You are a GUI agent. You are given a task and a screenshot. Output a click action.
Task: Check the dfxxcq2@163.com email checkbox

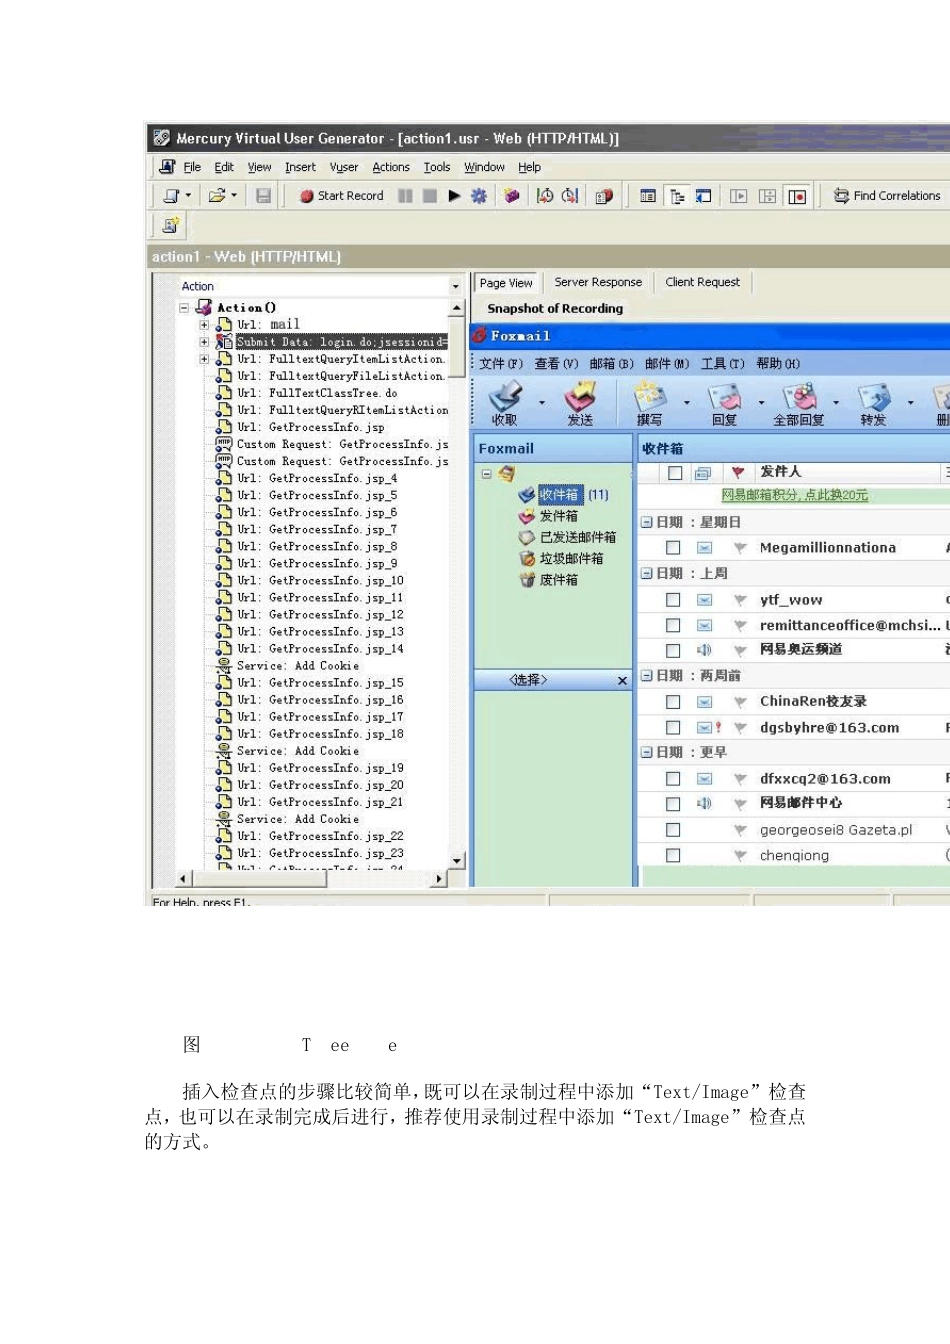click(673, 778)
